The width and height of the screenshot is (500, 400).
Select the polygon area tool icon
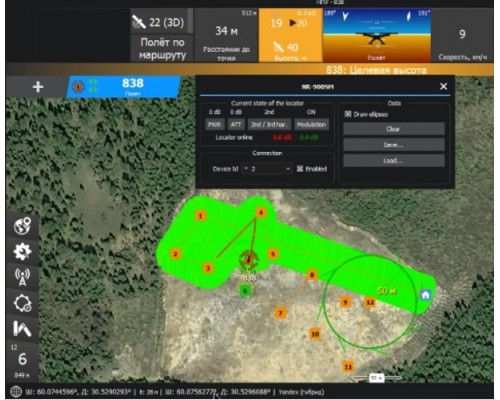click(x=22, y=303)
